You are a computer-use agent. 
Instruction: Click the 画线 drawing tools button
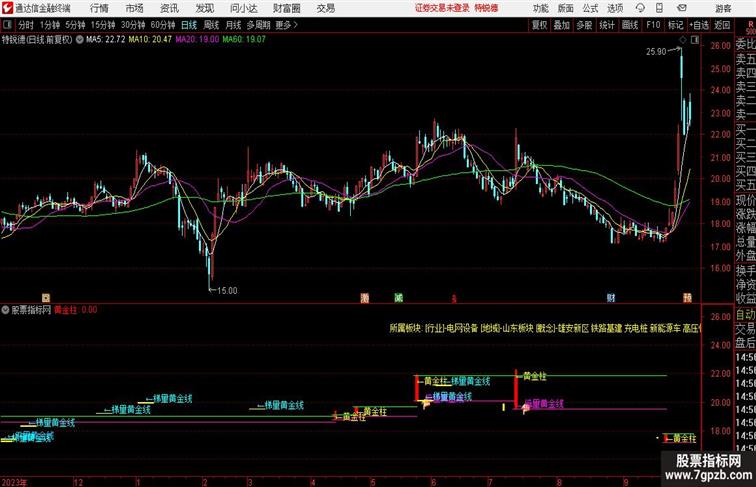point(630,25)
